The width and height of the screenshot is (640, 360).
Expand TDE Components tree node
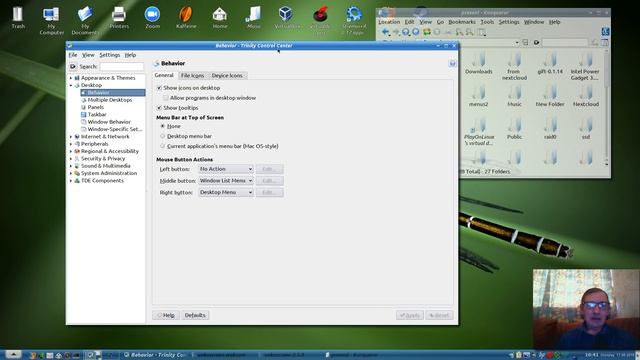coord(71,180)
